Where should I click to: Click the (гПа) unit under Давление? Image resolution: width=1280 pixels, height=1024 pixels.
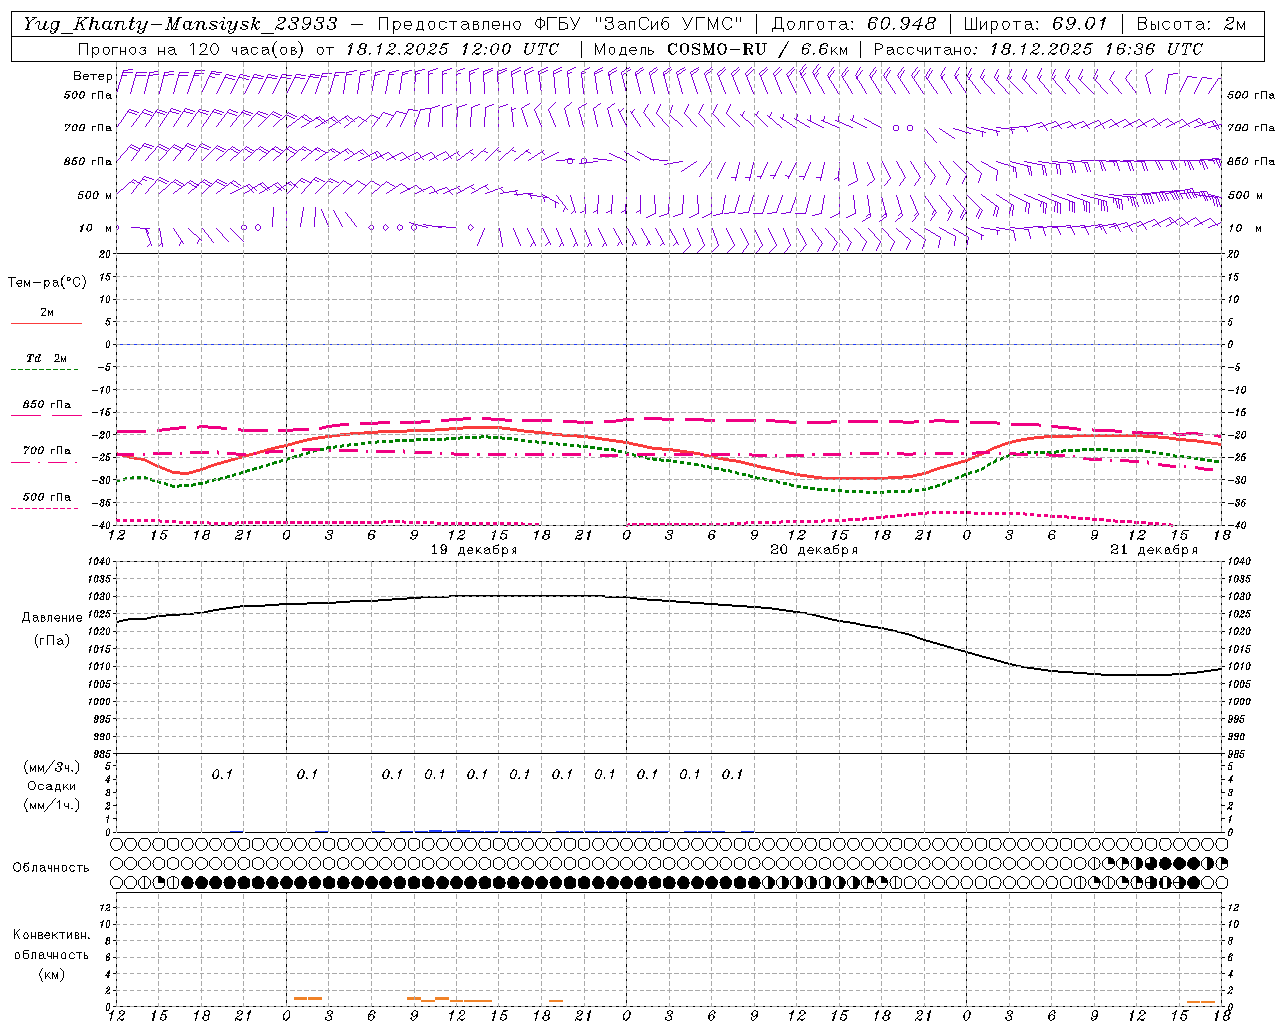click(x=52, y=640)
